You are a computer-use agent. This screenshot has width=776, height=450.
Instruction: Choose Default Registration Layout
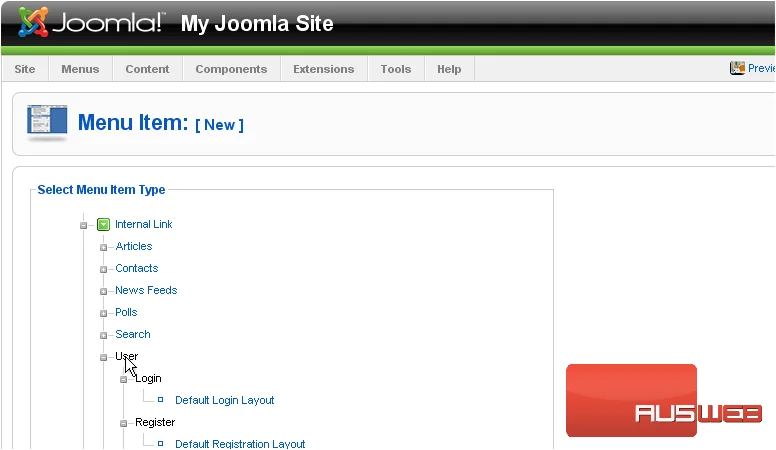point(240,444)
